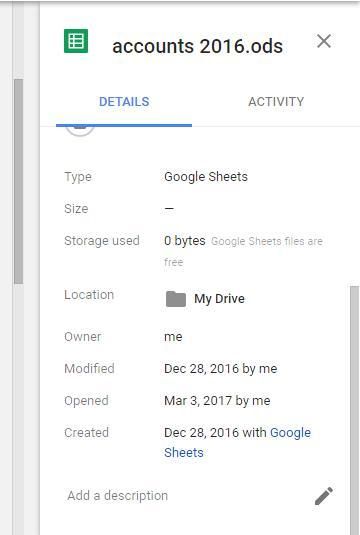The image size is (360, 535).
Task: Click the partially hidden circular icon below DETAILS
Action: click(x=79, y=131)
